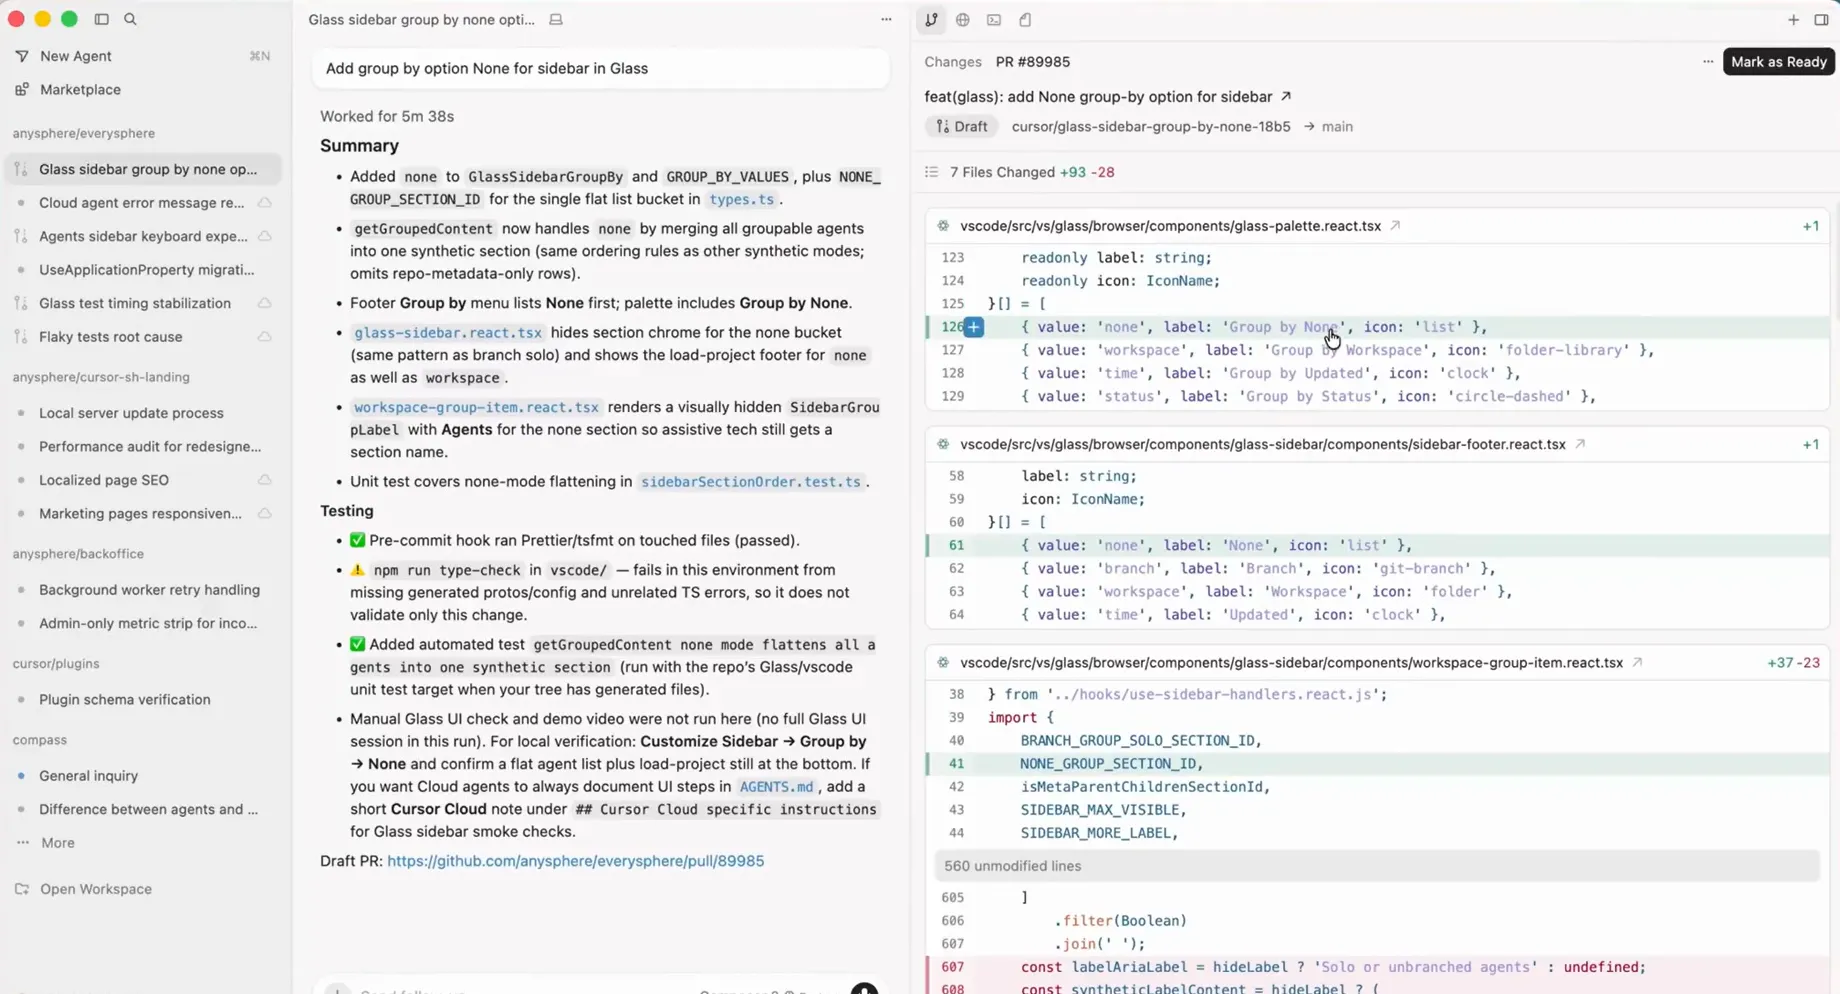Open the PR options ellipsis menu

pyautogui.click(x=1707, y=62)
